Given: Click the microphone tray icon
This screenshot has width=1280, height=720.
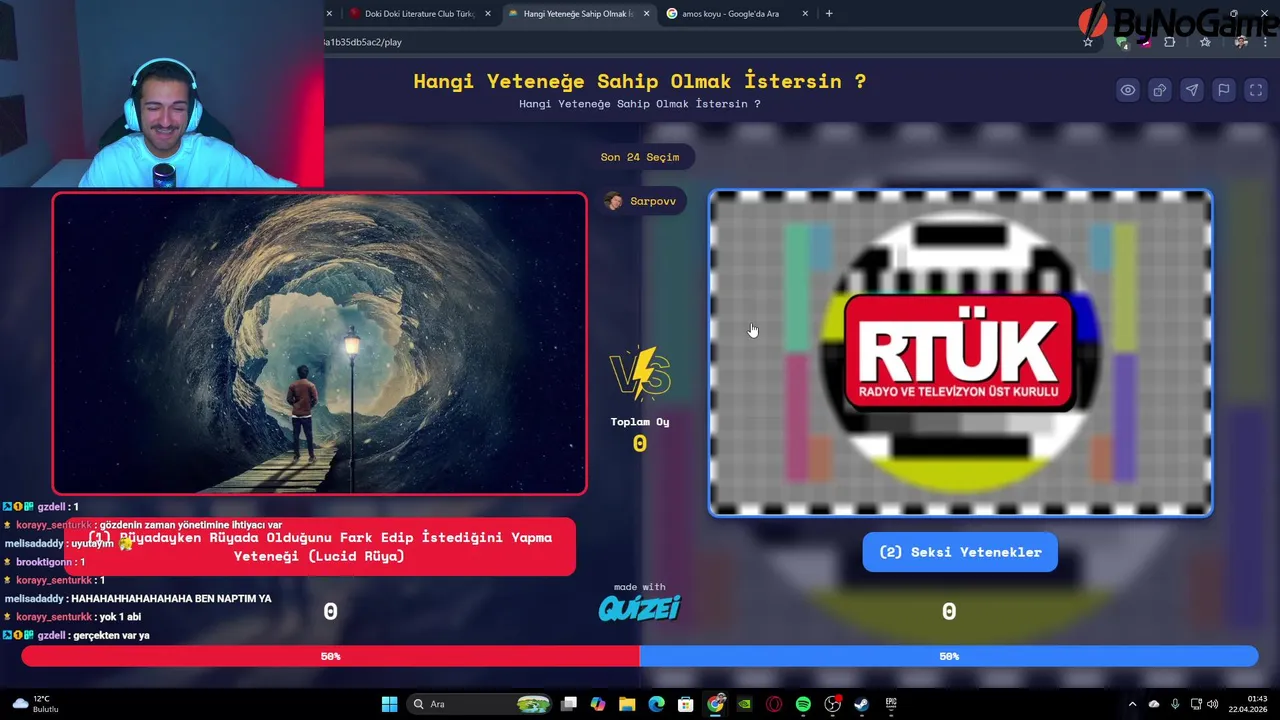Looking at the screenshot, I should coord(1175,704).
